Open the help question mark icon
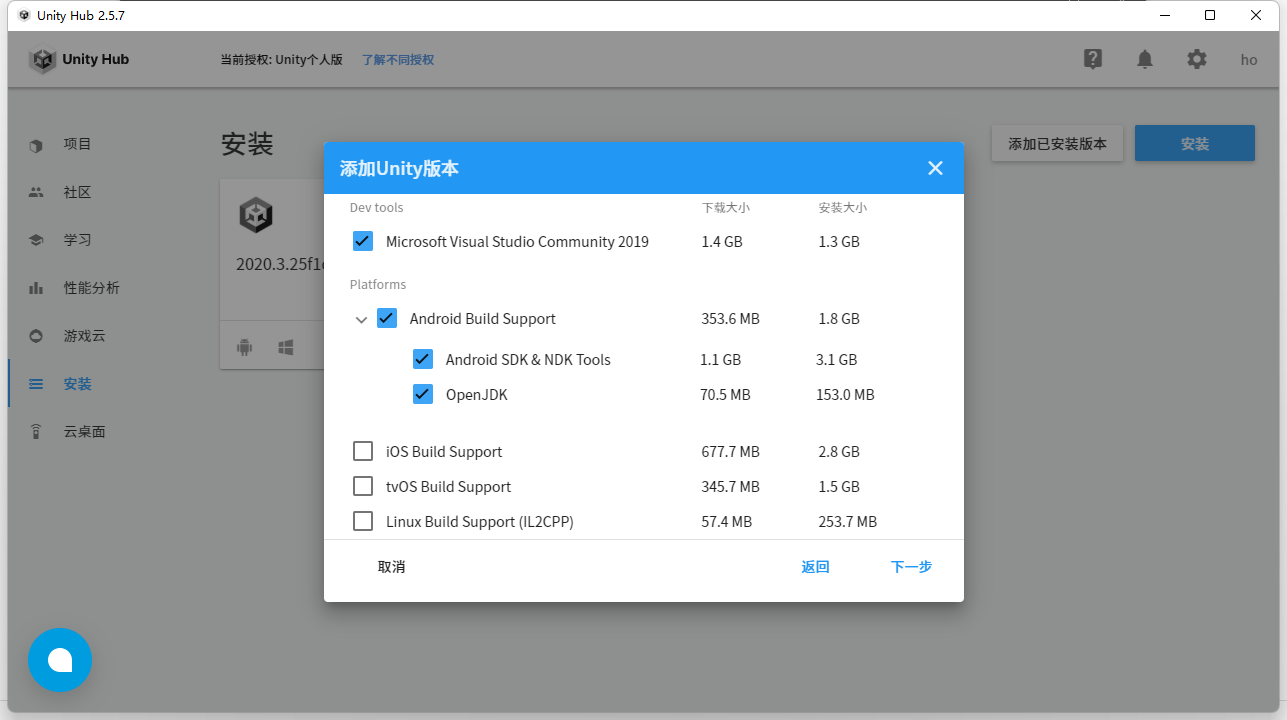The height and width of the screenshot is (720, 1287). 1093,59
